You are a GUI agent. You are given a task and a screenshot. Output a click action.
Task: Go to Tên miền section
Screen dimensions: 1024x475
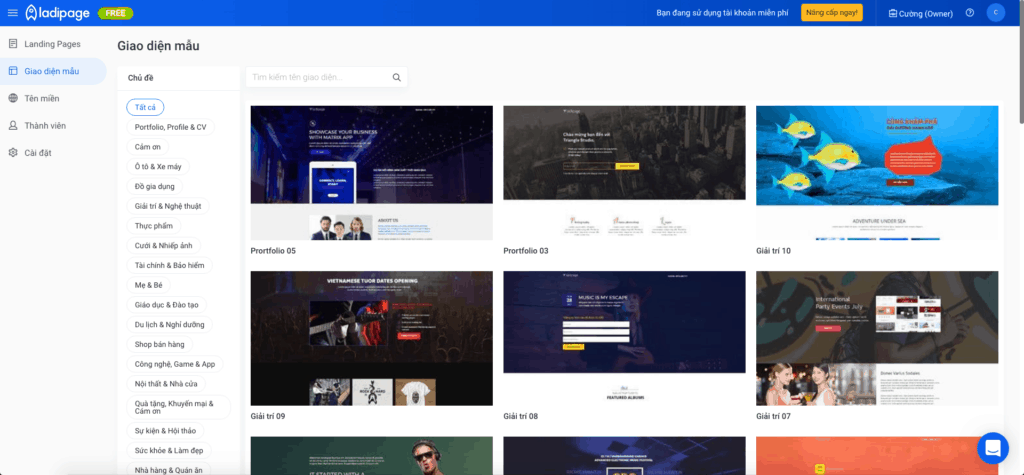(x=42, y=98)
